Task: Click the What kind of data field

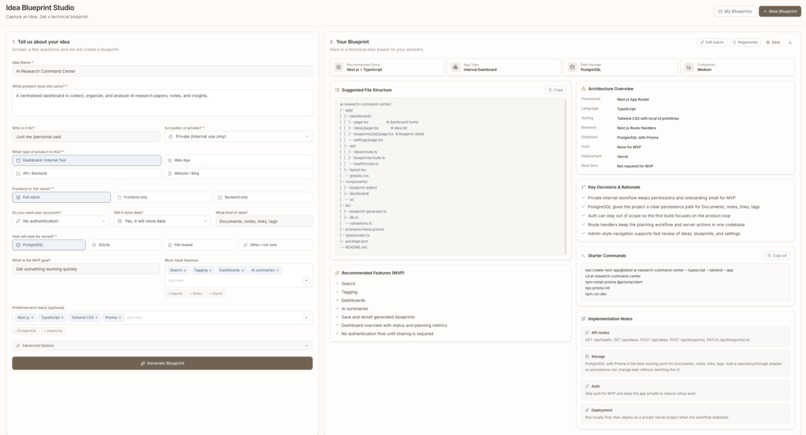Action: pyautogui.click(x=264, y=221)
